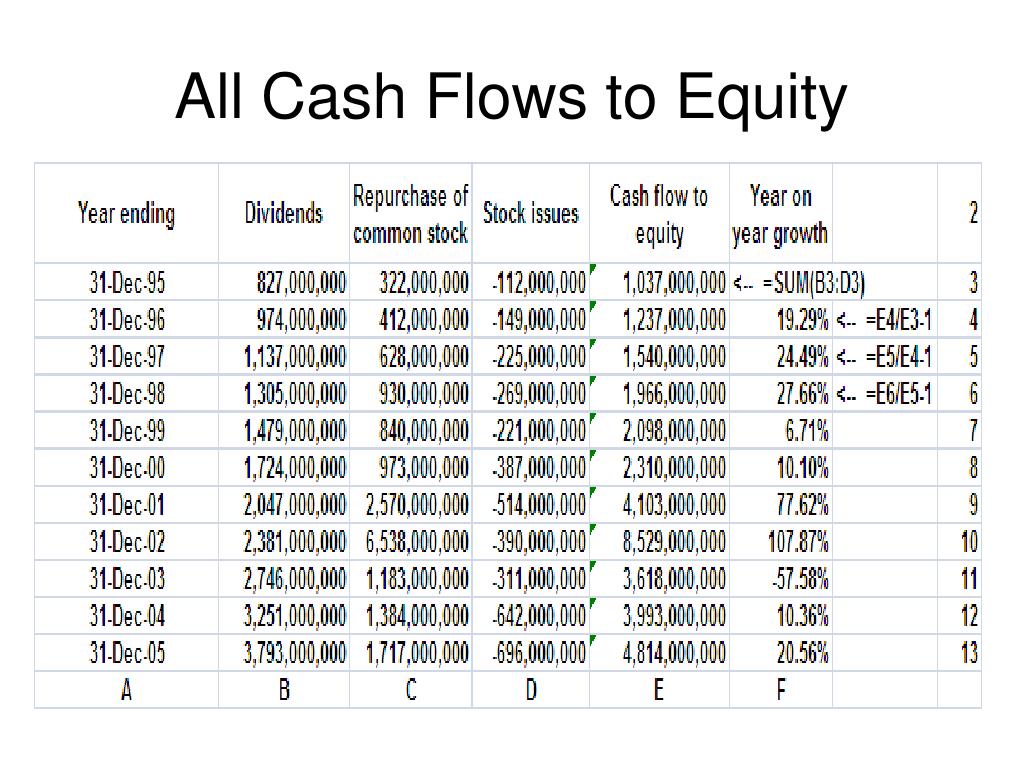The height and width of the screenshot is (768, 1024).
Task: Click column letter E label
Action: [x=659, y=689]
